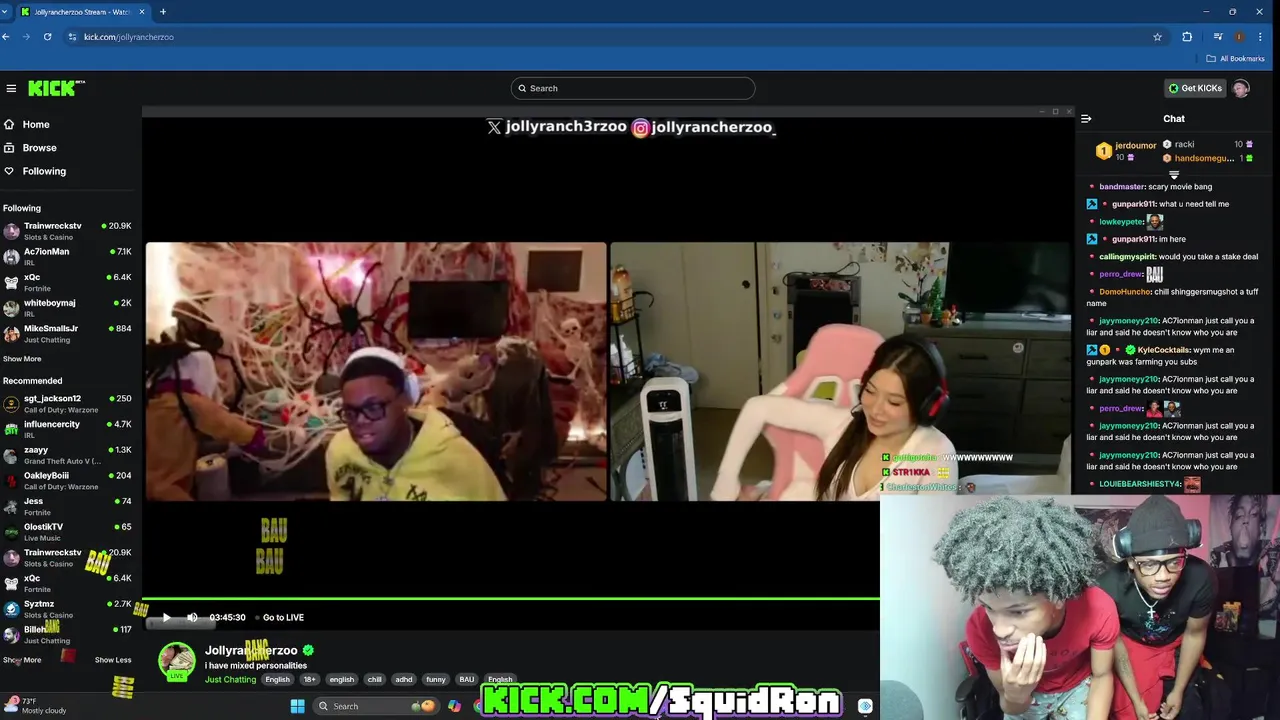Expand Following list with Show More
The width and height of the screenshot is (1280, 720).
(22, 359)
